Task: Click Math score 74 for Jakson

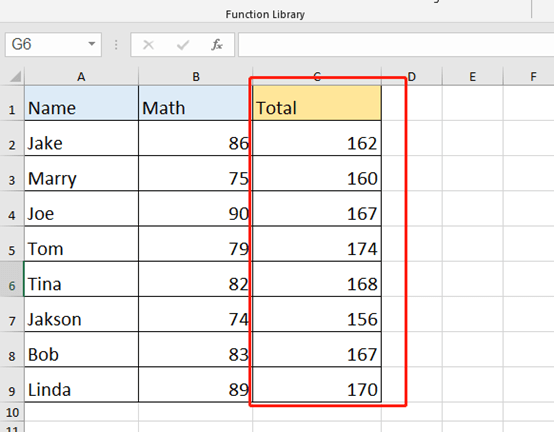Action: [196, 314]
